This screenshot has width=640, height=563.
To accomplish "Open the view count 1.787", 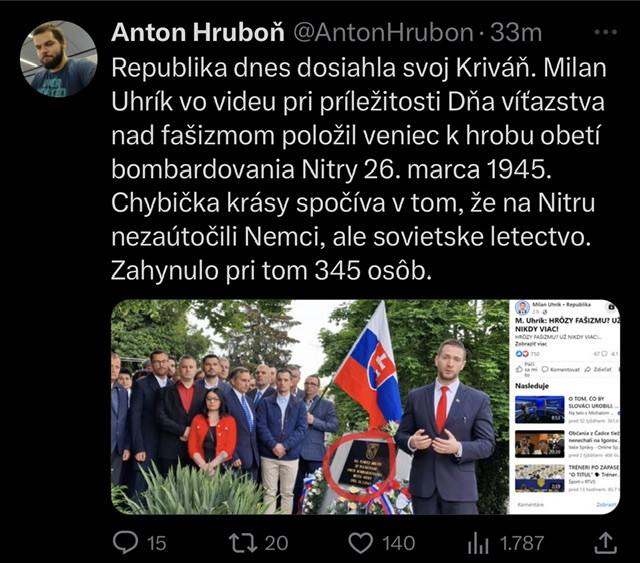I will (x=522, y=543).
